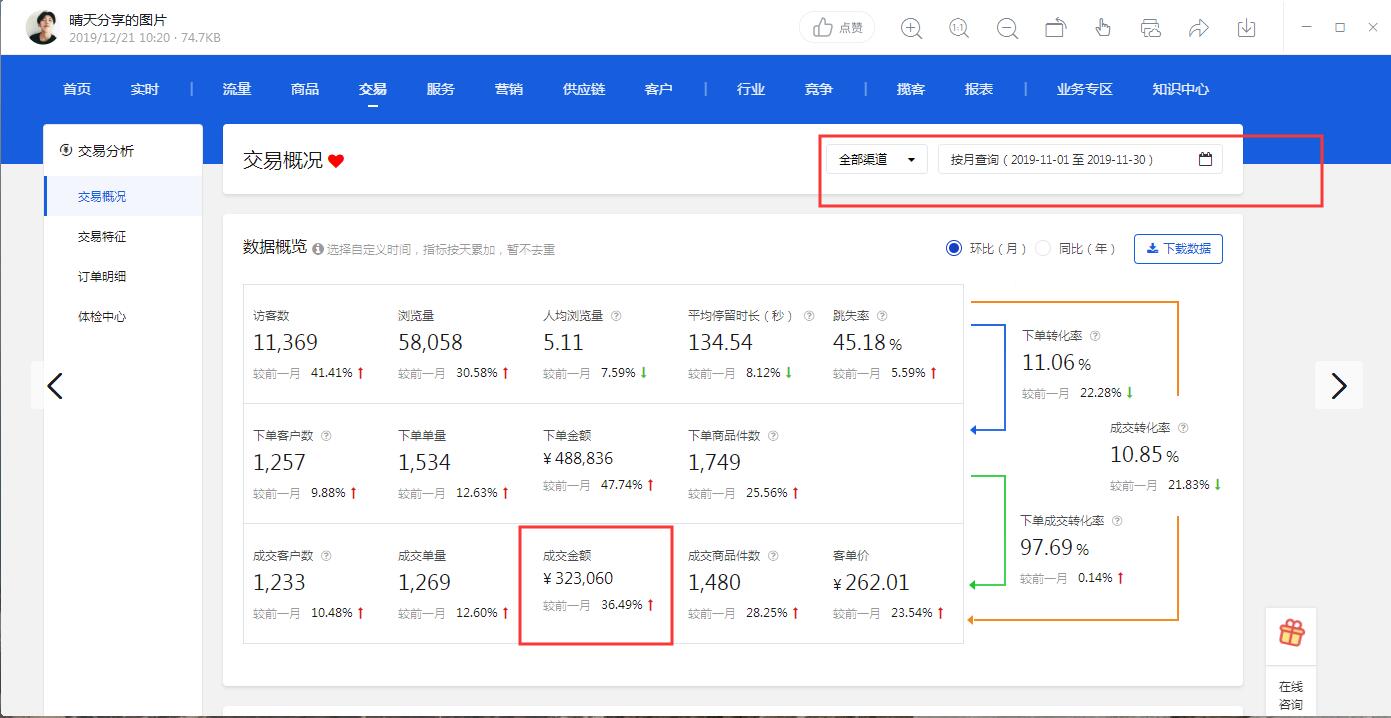Open the 业务专区 tab

click(1085, 89)
